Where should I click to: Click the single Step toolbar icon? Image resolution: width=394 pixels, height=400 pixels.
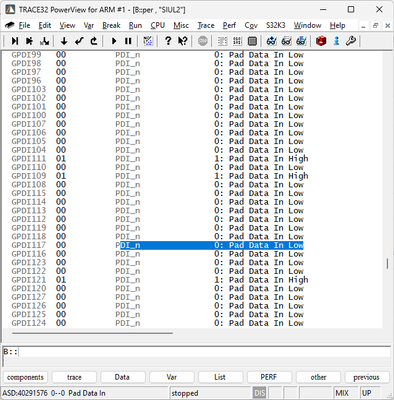(x=15, y=41)
